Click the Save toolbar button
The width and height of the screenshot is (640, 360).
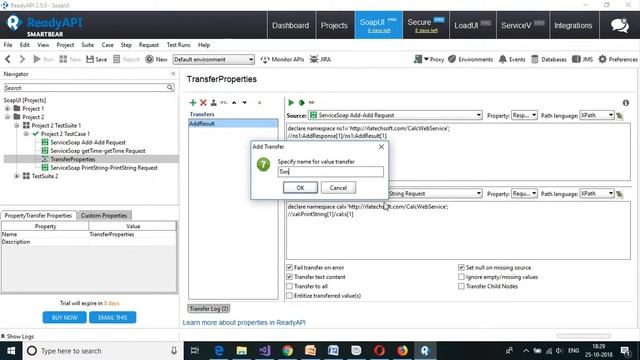(97, 59)
